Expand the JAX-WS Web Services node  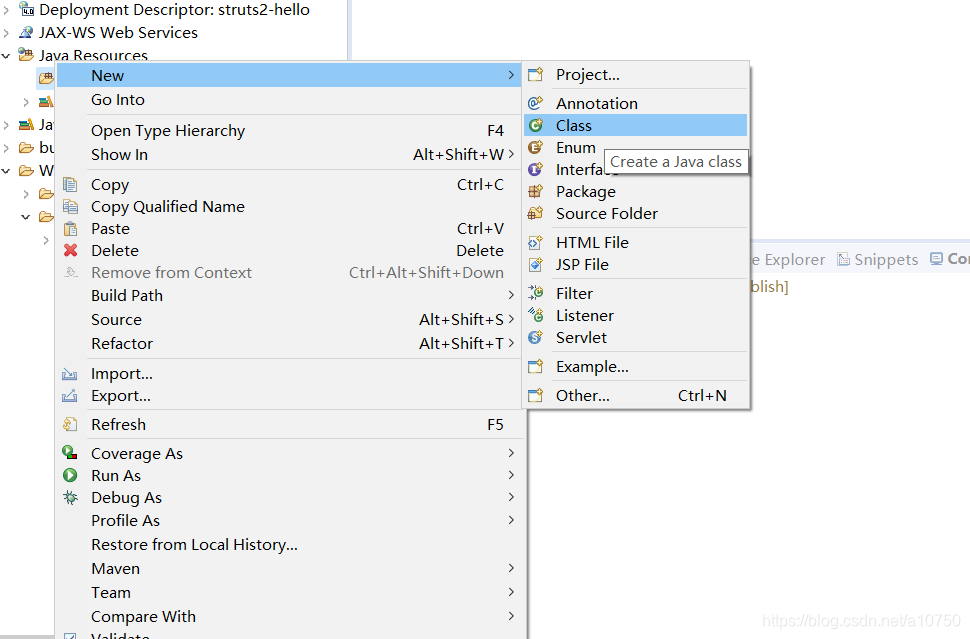tap(6, 32)
